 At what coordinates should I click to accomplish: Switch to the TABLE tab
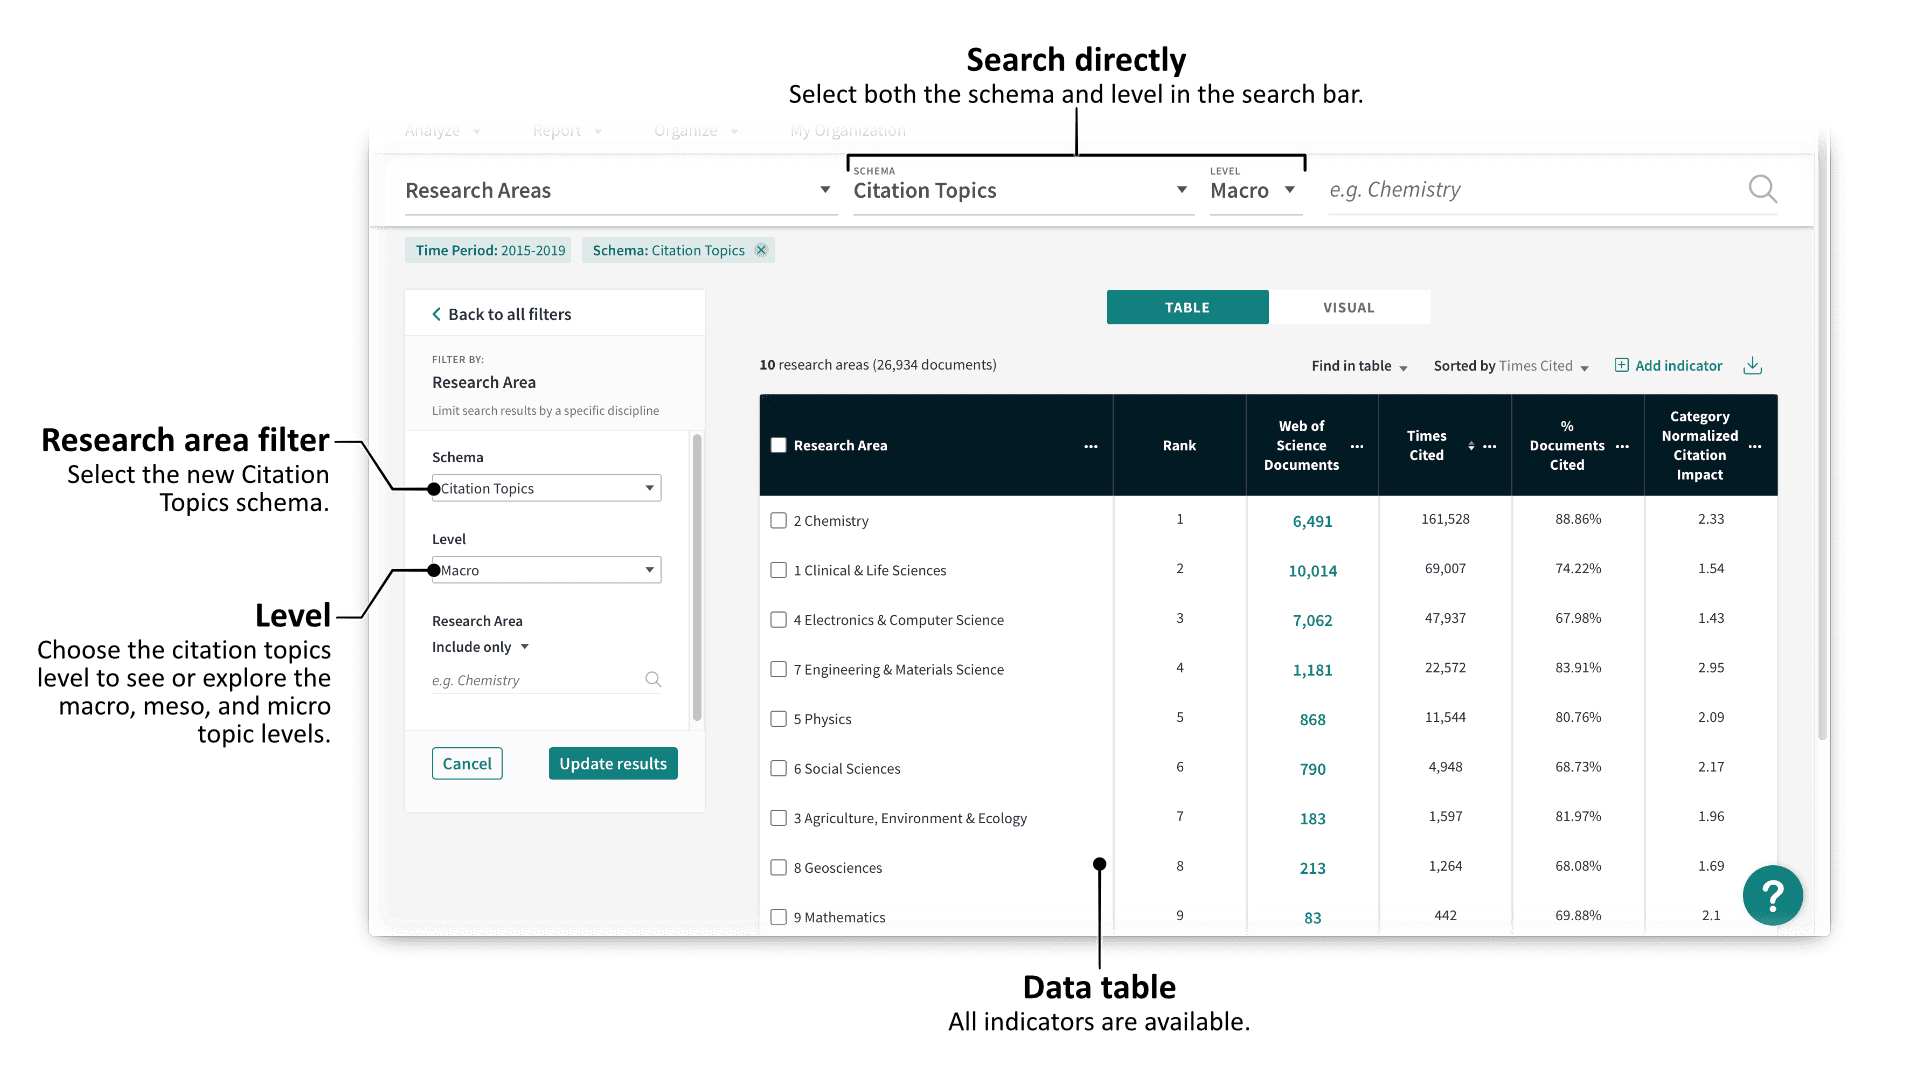pyautogui.click(x=1187, y=307)
